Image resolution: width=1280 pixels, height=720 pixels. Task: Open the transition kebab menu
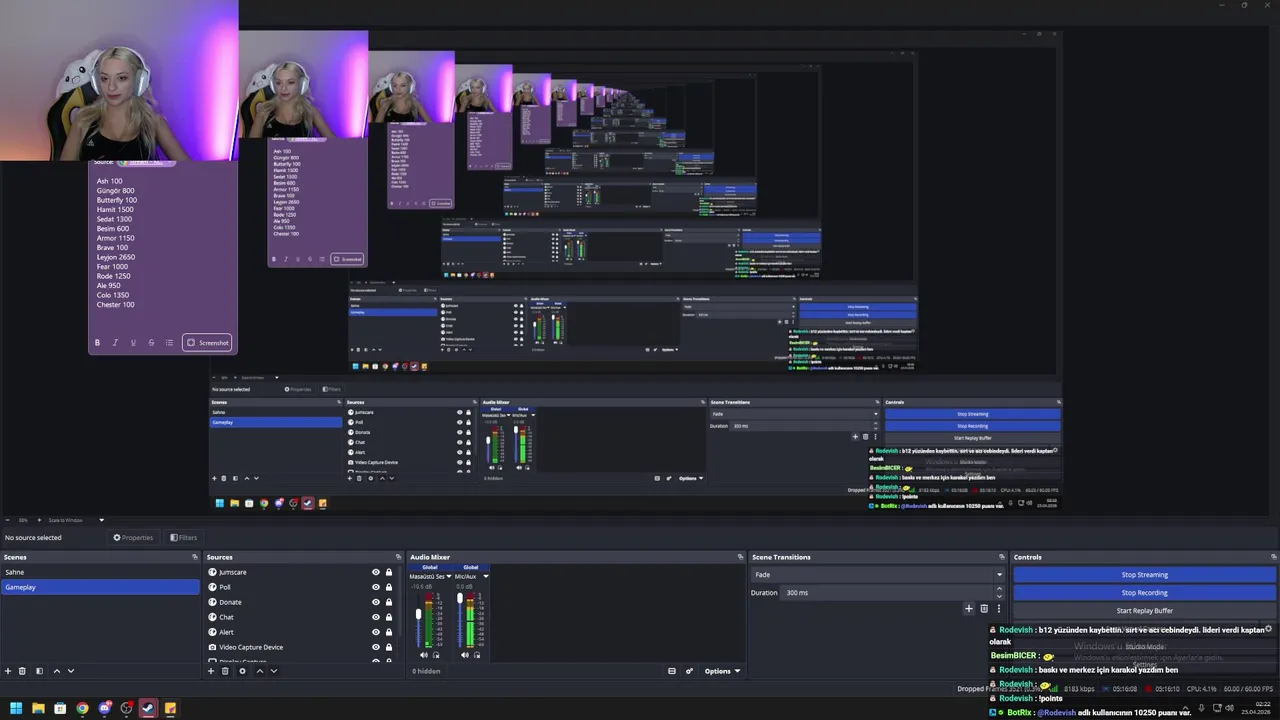(998, 608)
